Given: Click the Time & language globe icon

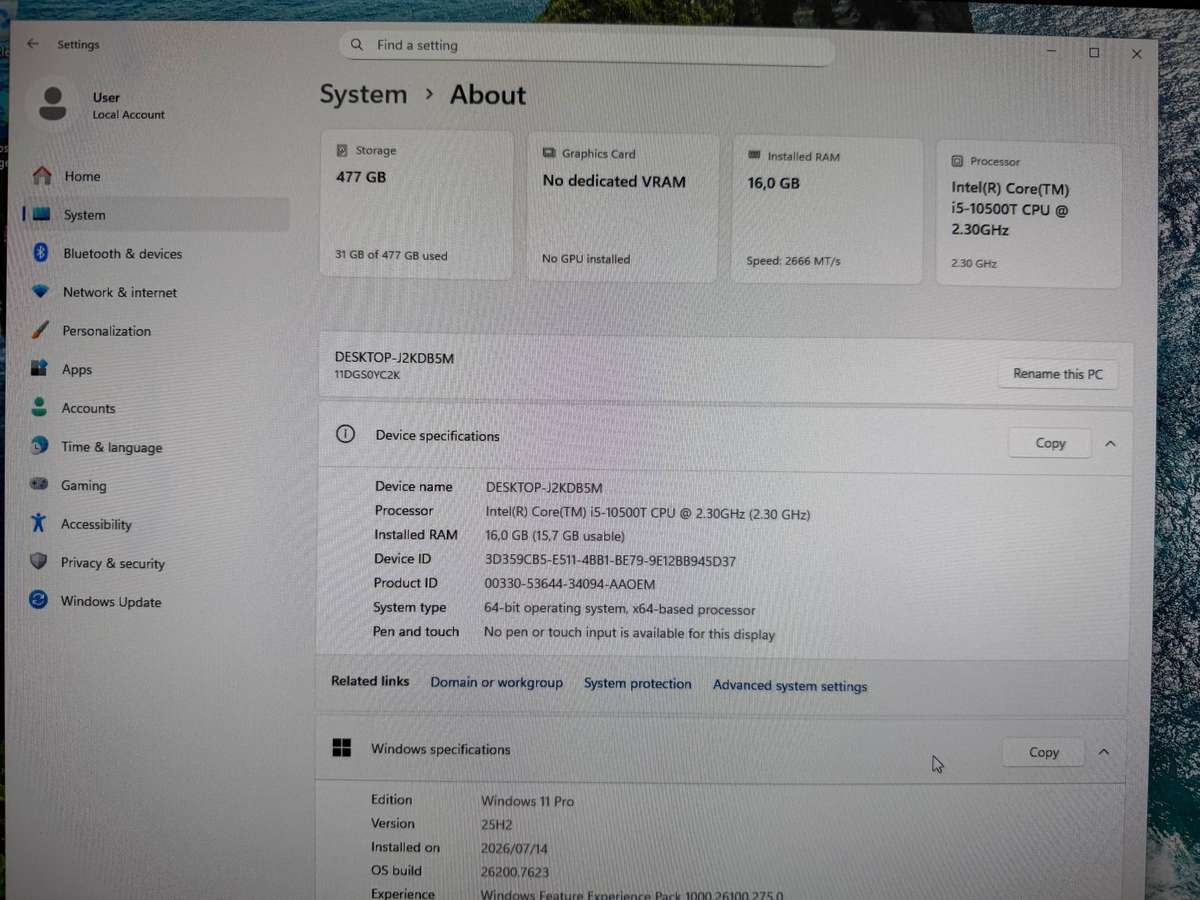Looking at the screenshot, I should [39, 446].
